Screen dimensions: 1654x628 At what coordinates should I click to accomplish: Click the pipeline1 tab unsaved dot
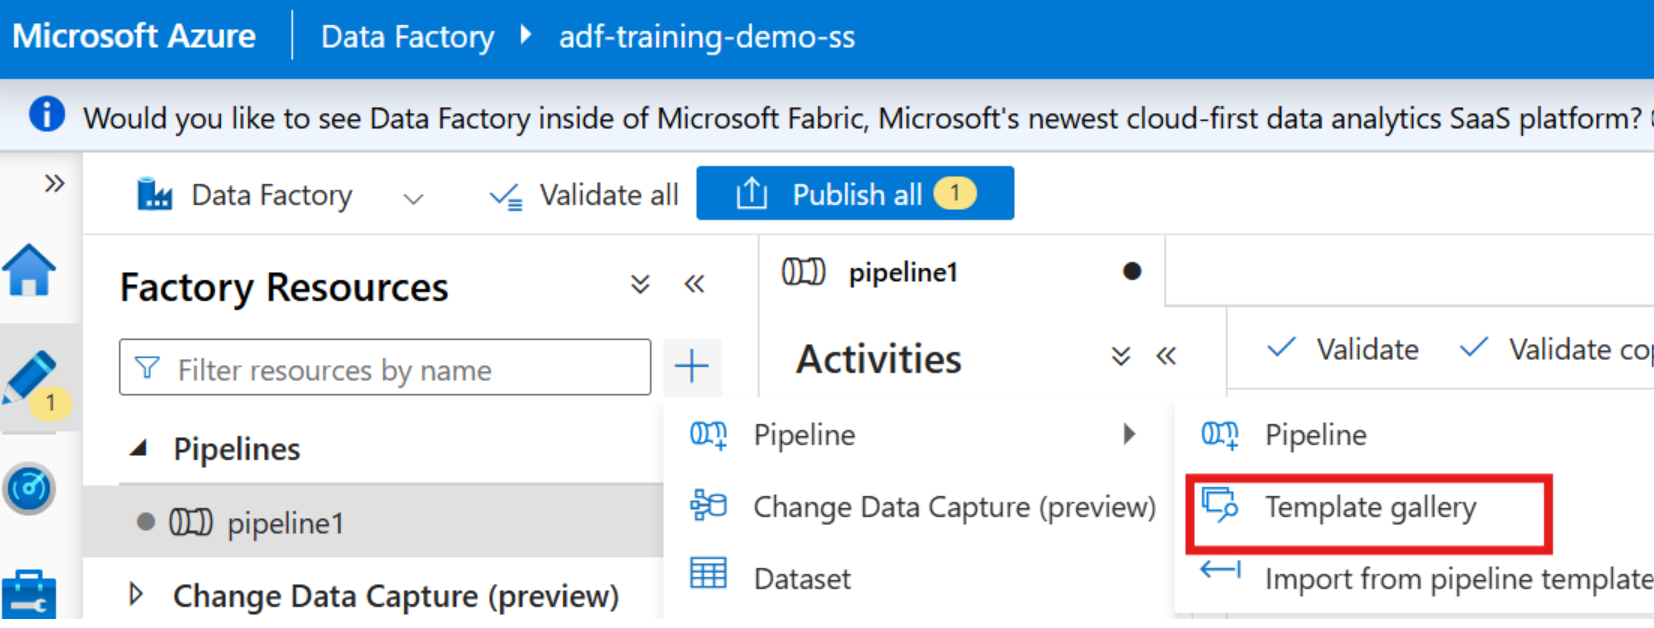[x=1132, y=271]
